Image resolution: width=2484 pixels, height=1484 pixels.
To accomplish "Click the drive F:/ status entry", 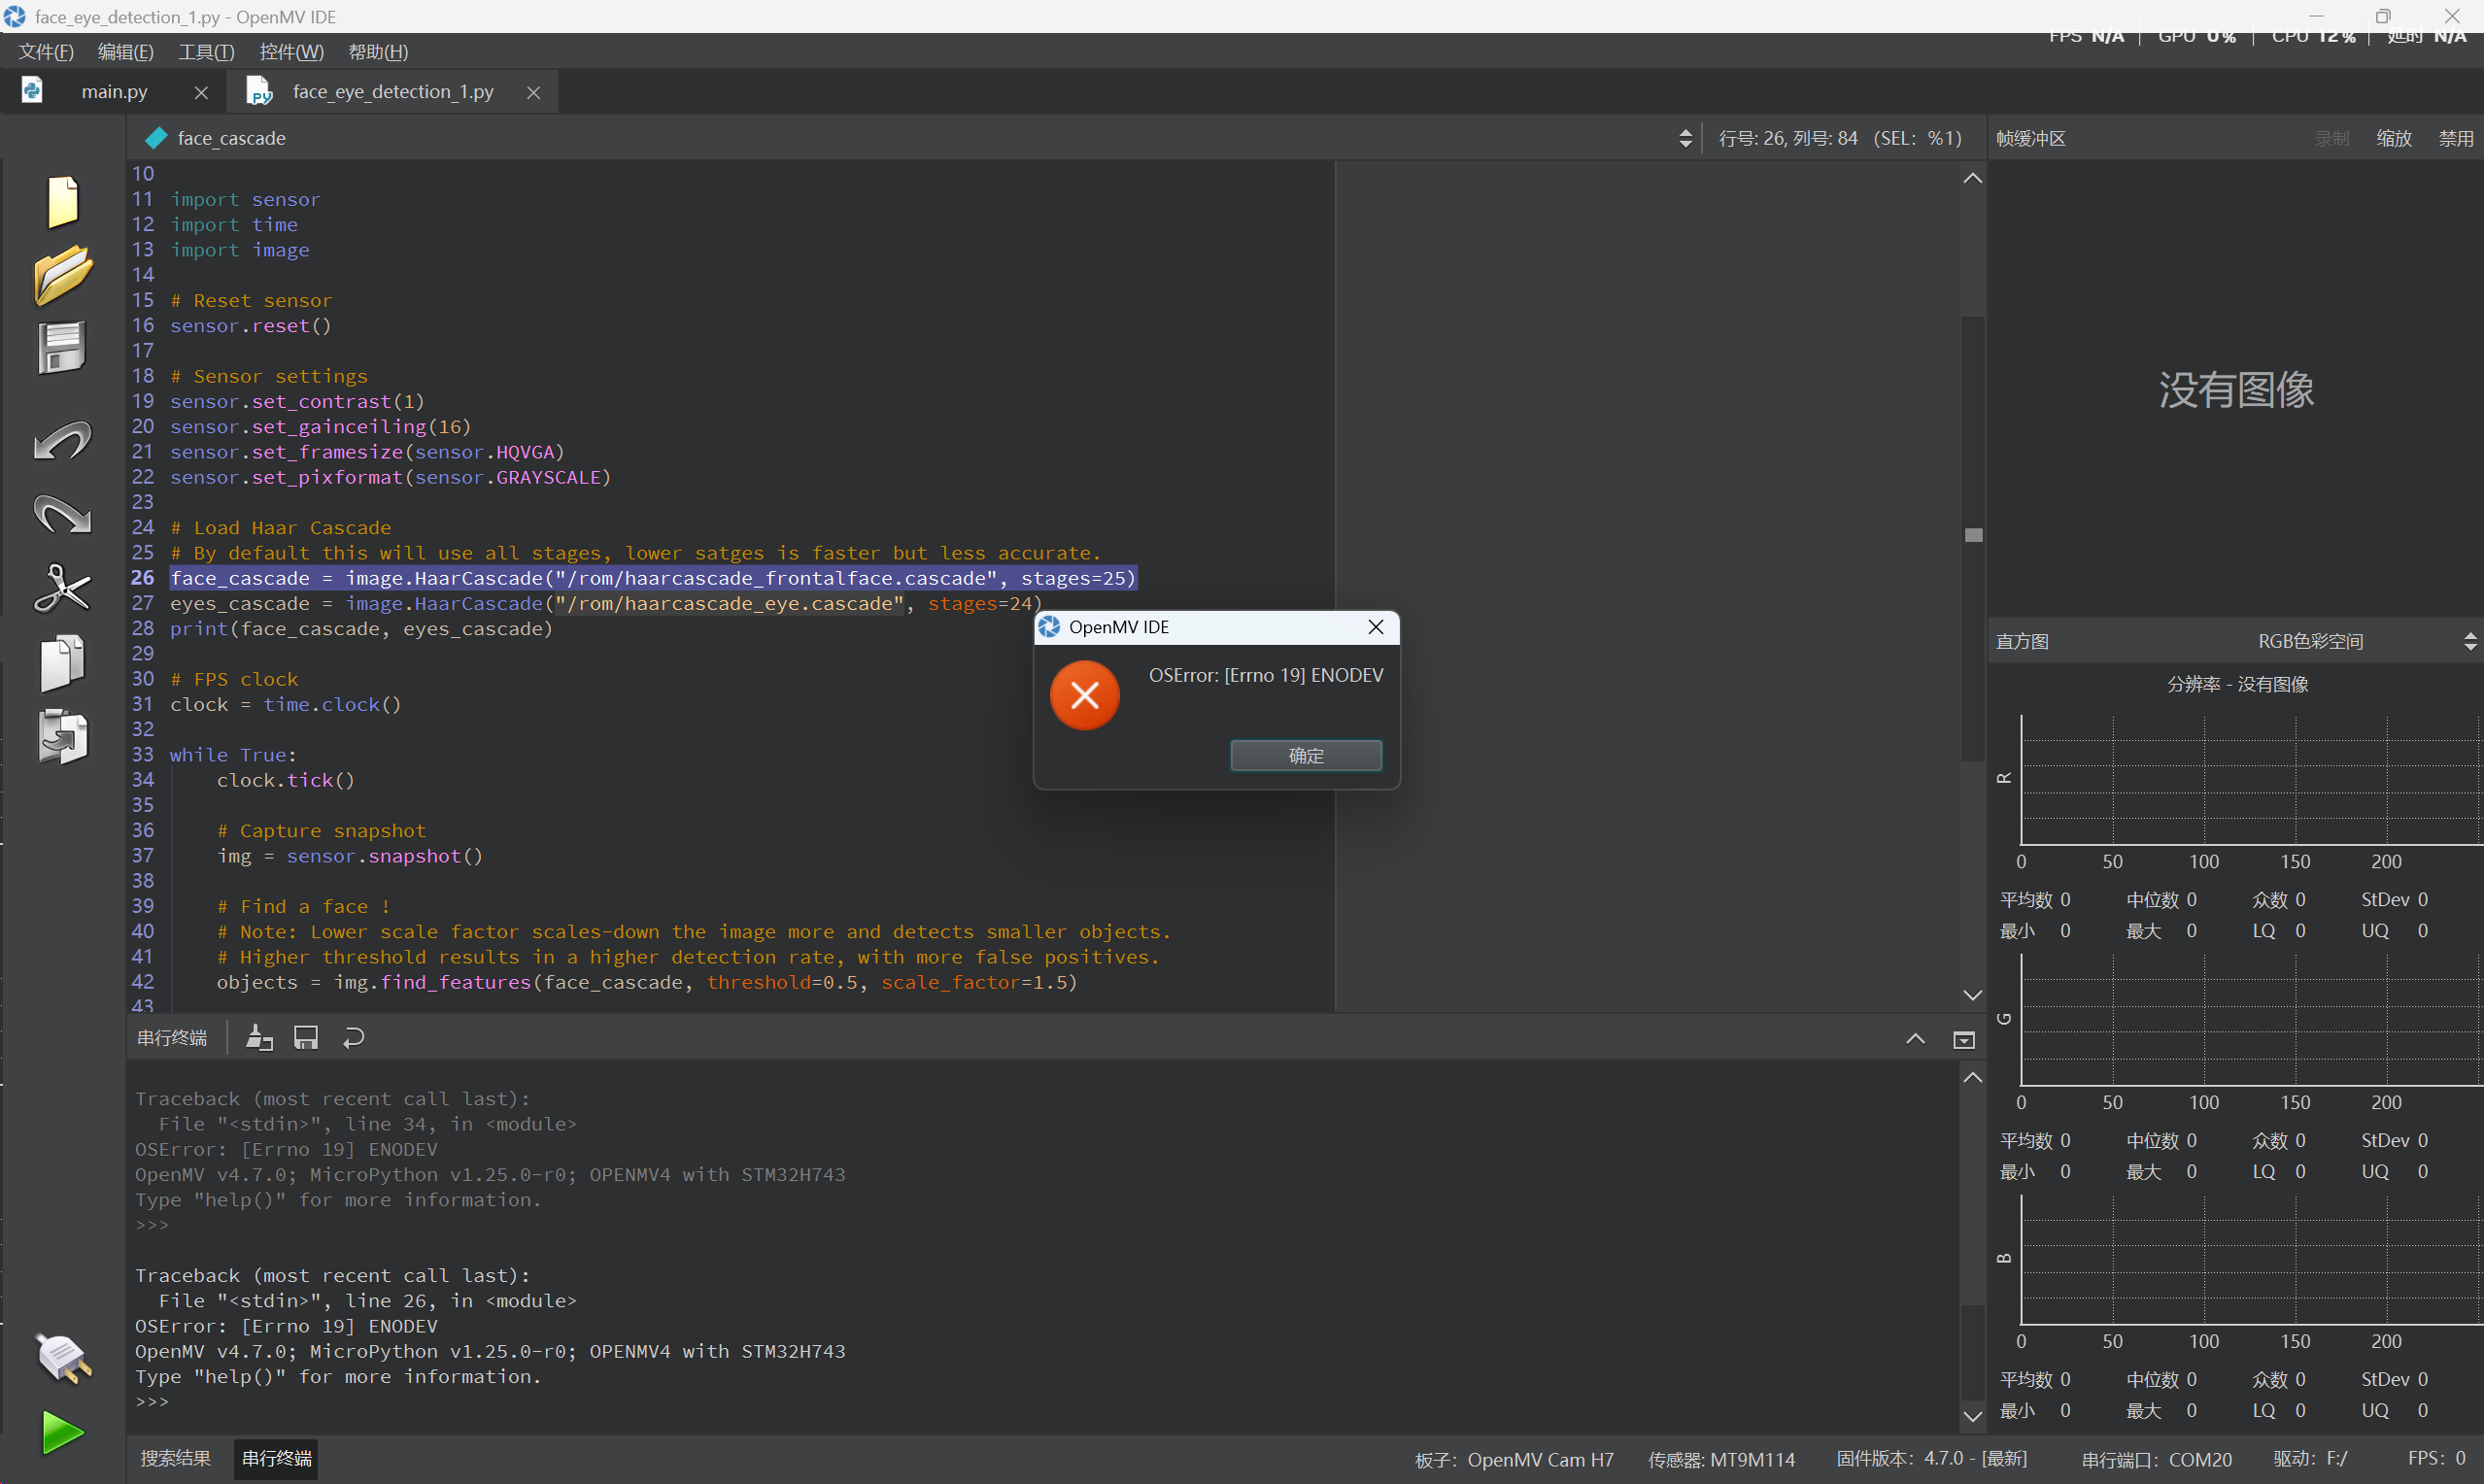I will (x=2310, y=1459).
